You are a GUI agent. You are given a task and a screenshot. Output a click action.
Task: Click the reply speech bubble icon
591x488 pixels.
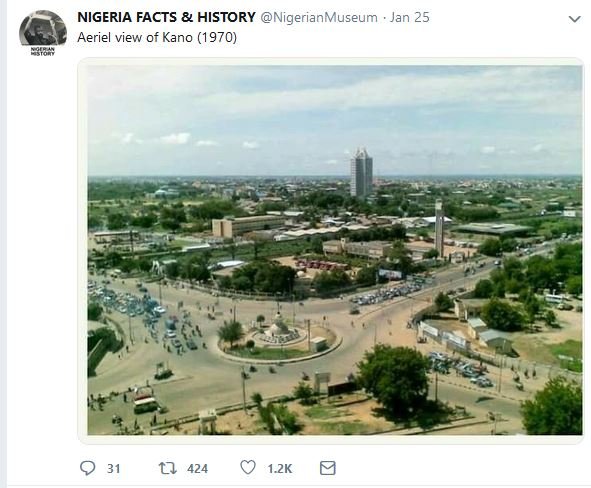pyautogui.click(x=87, y=468)
